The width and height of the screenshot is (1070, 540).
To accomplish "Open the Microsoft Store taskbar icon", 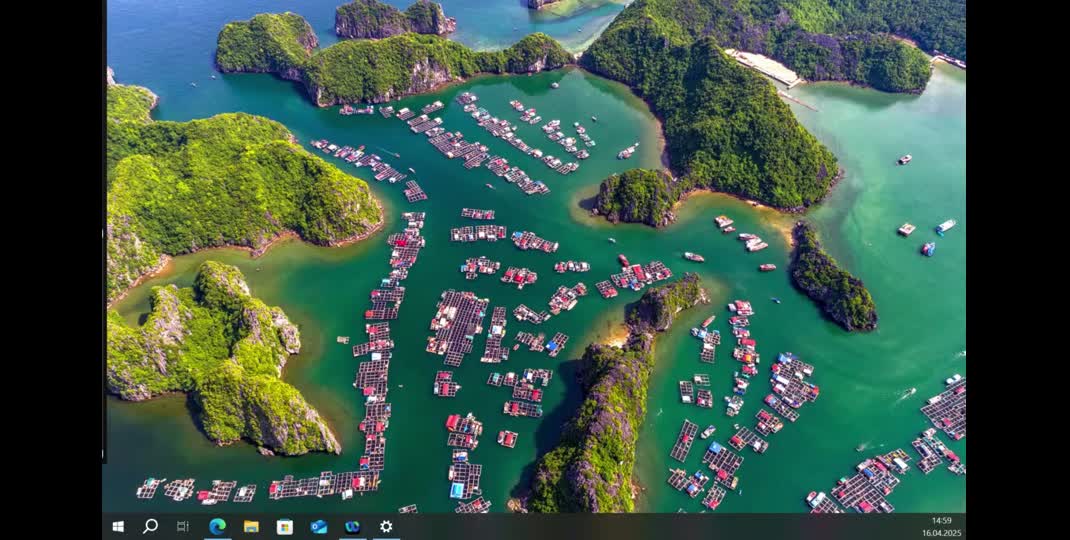I will (x=285, y=526).
